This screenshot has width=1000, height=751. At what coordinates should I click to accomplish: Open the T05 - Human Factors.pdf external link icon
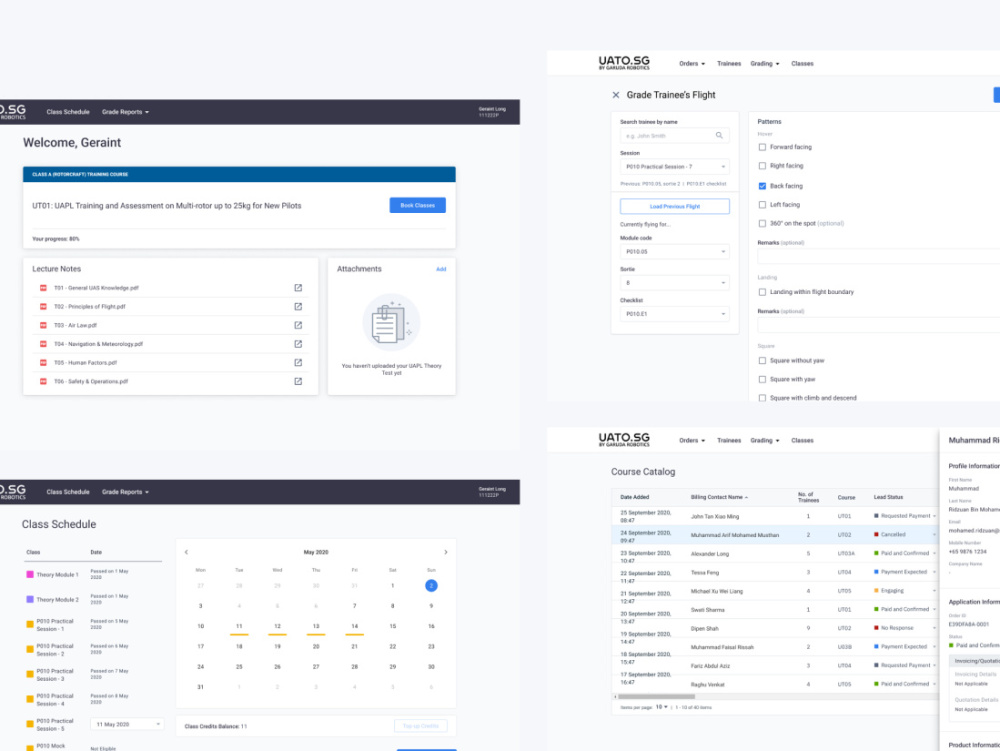[x=298, y=363]
